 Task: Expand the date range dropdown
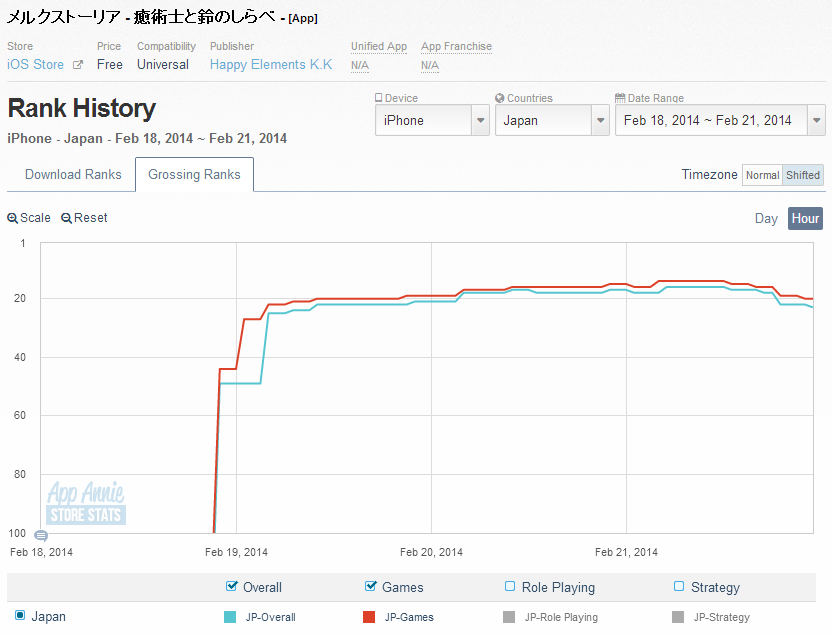pos(719,120)
